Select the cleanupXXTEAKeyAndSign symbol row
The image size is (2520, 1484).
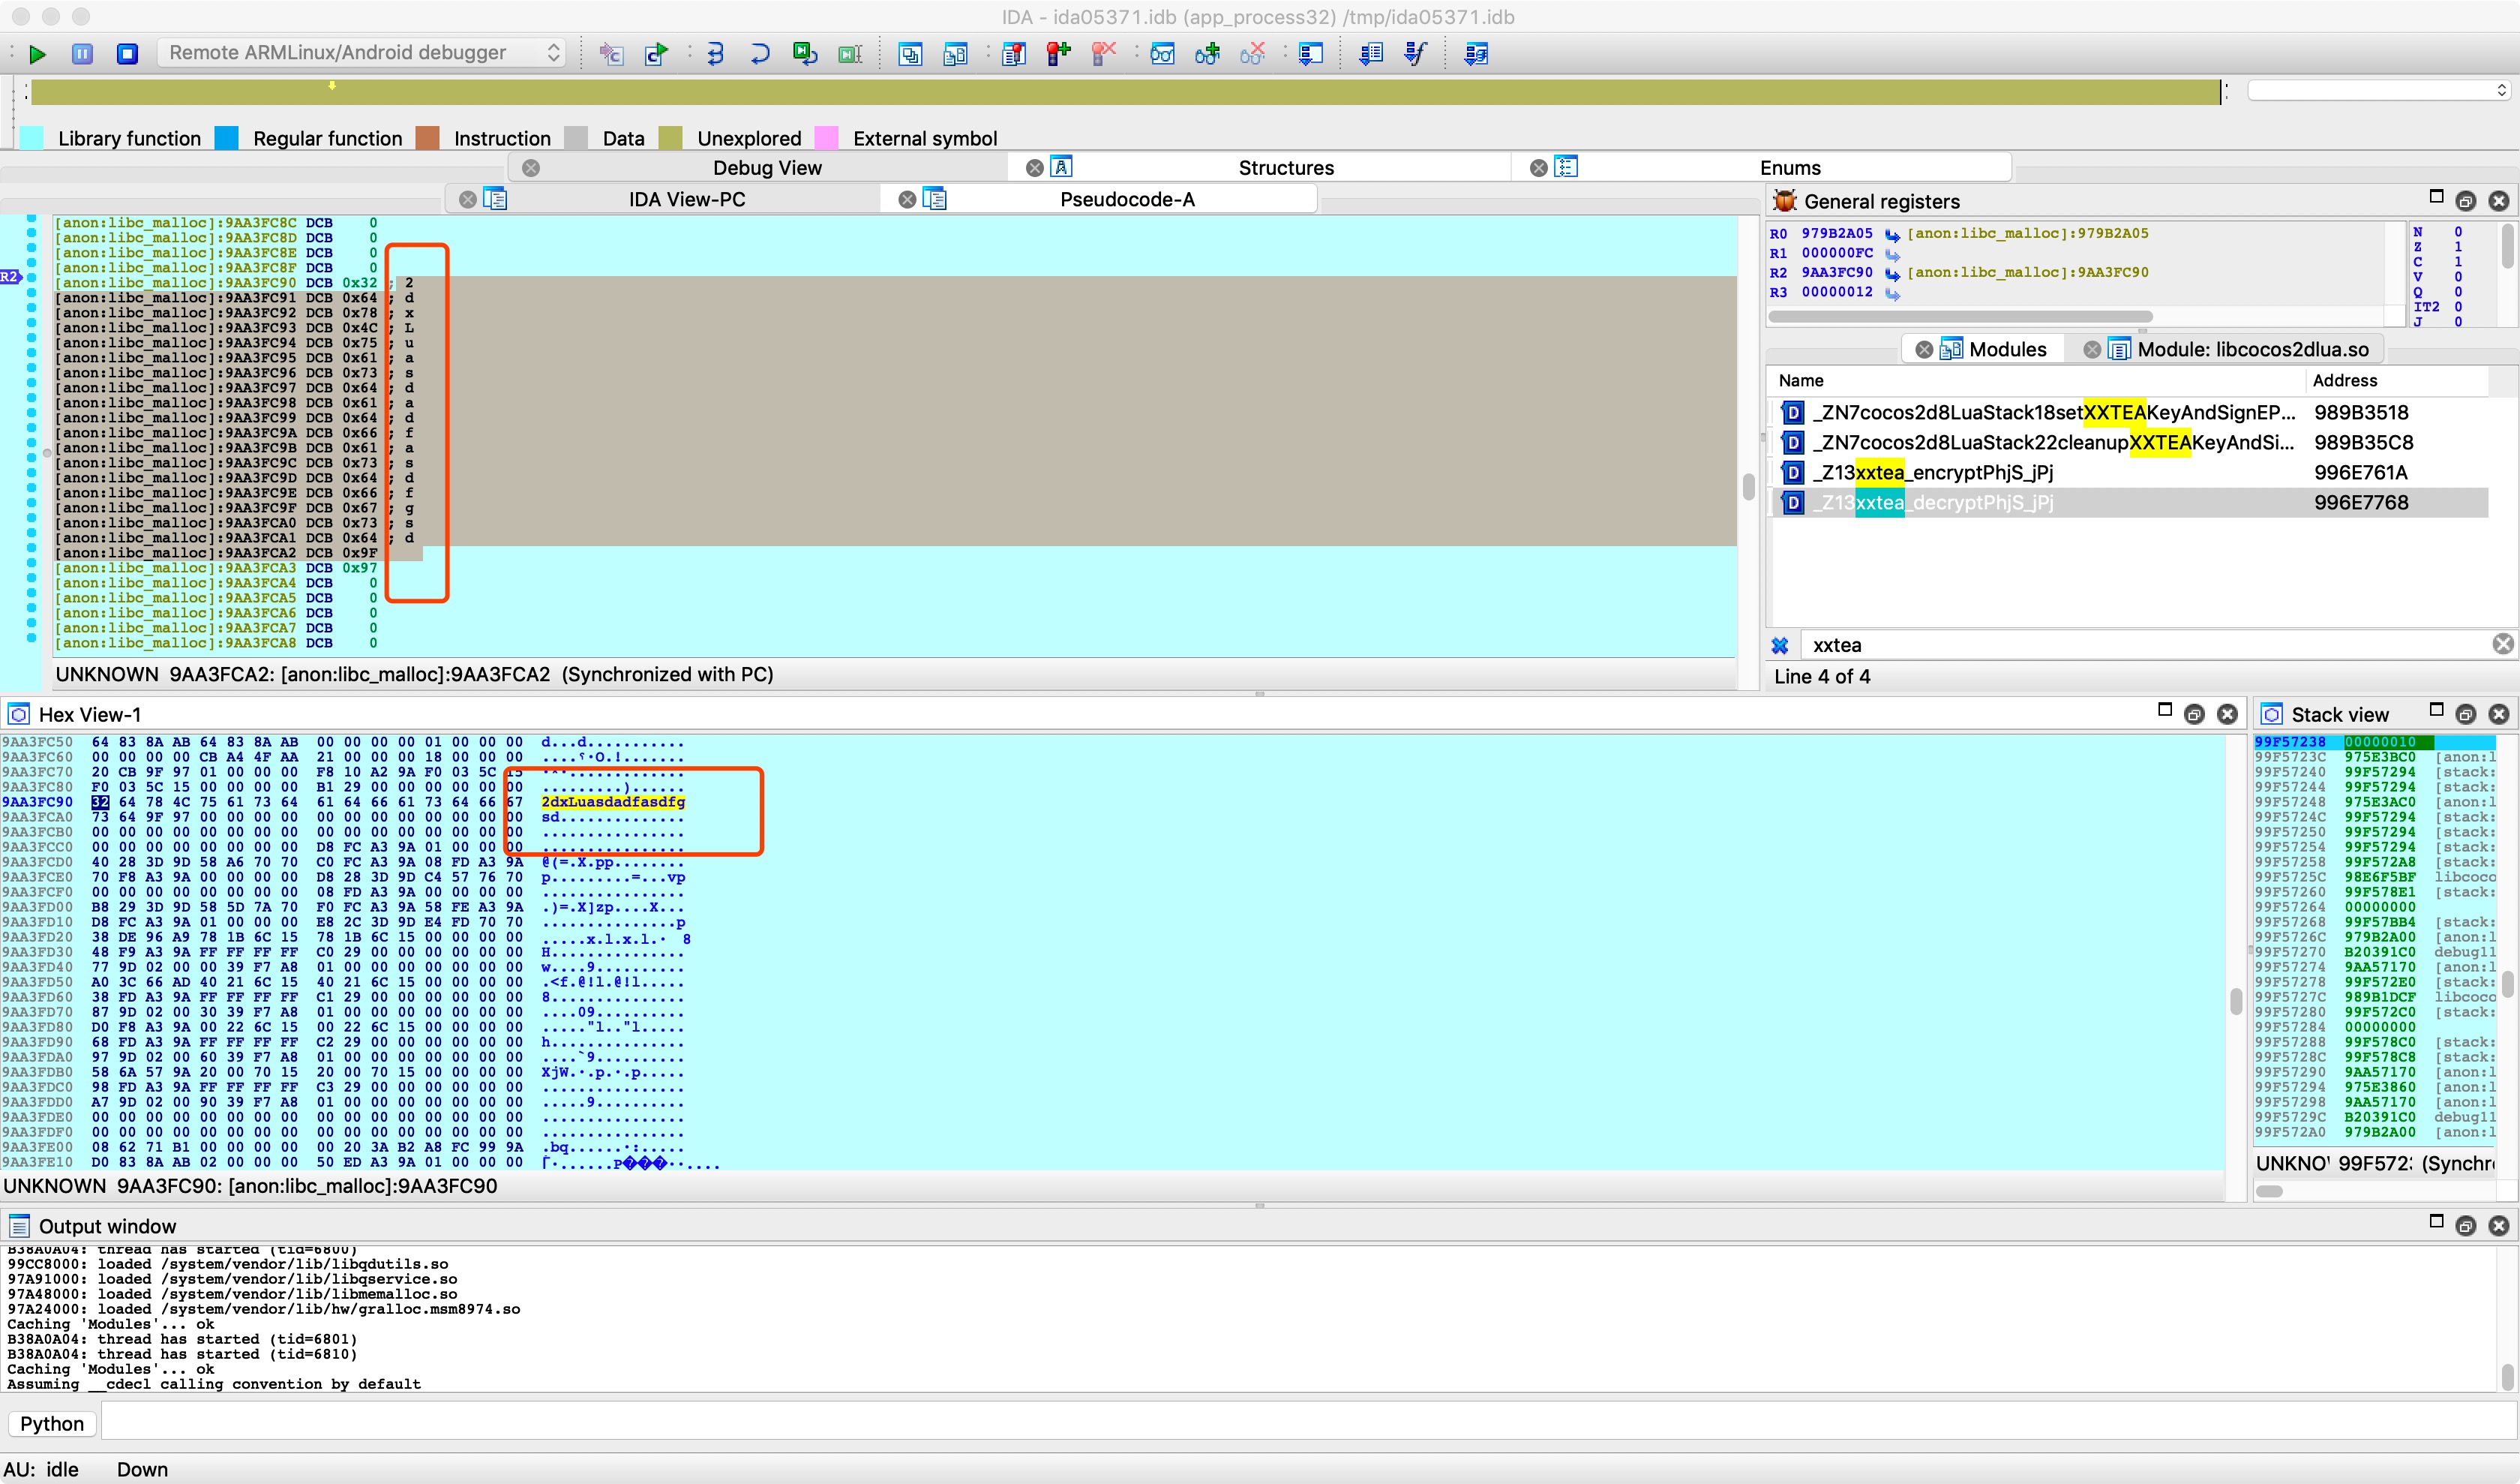click(2131, 442)
